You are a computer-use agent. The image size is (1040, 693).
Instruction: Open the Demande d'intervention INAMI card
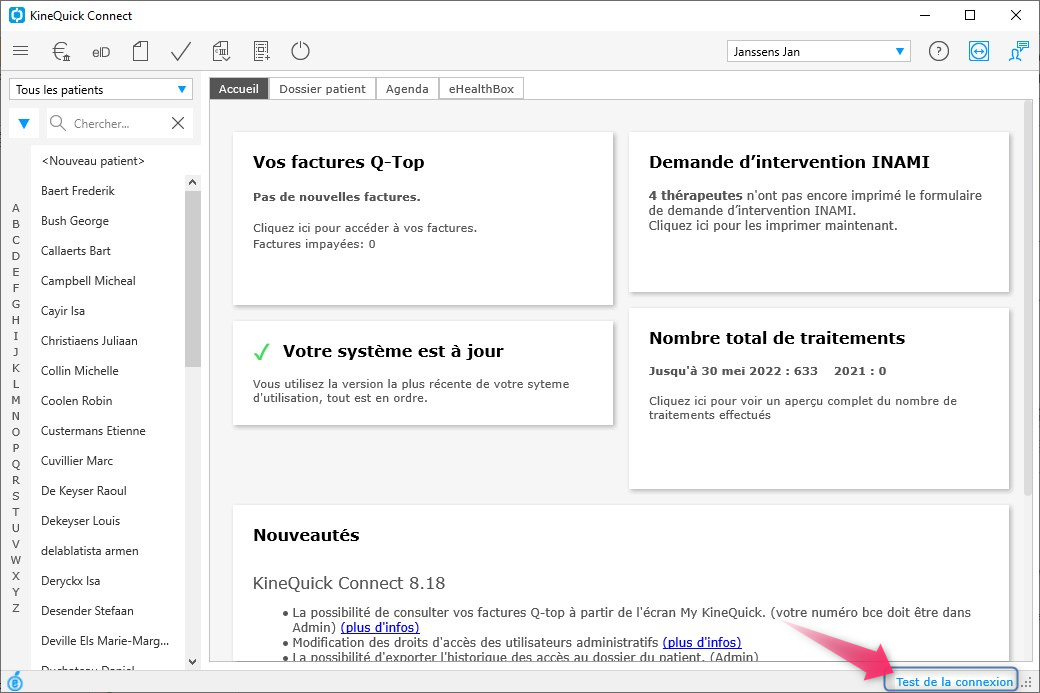point(819,212)
